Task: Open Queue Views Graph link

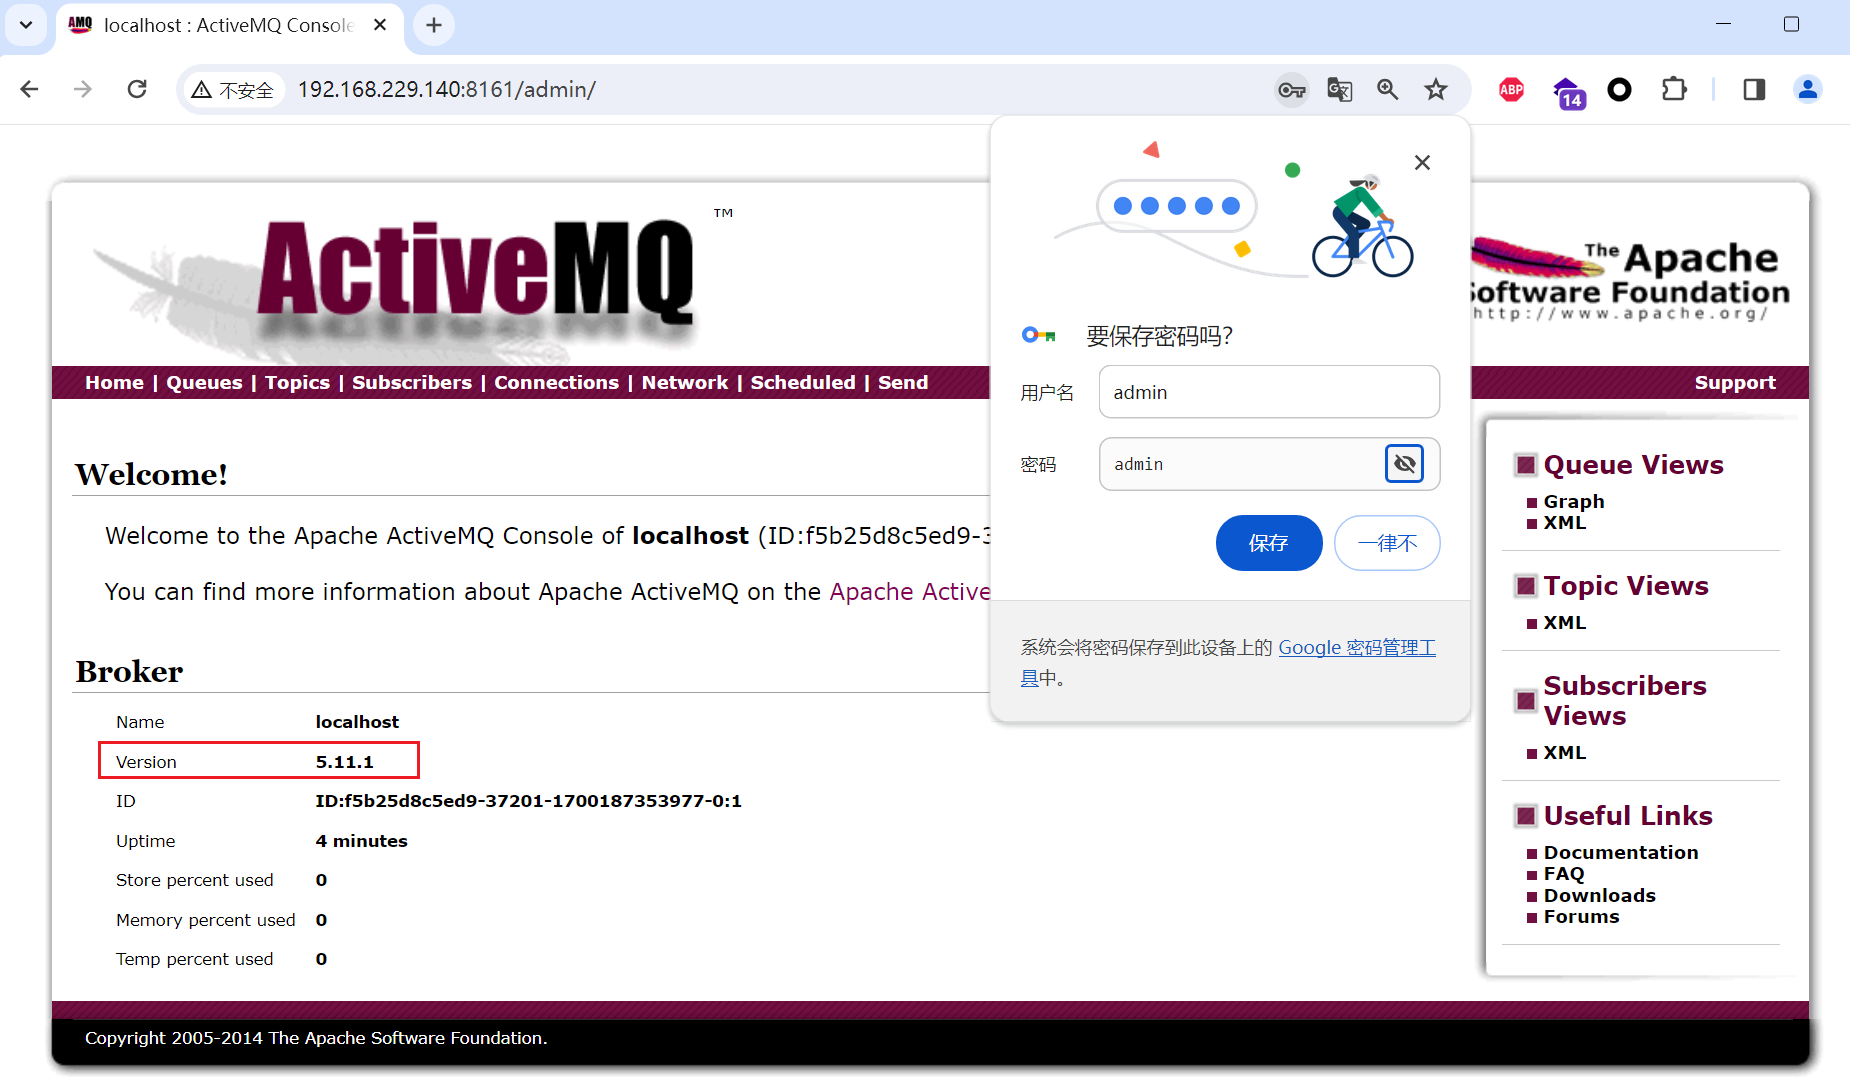Action: click(x=1573, y=501)
